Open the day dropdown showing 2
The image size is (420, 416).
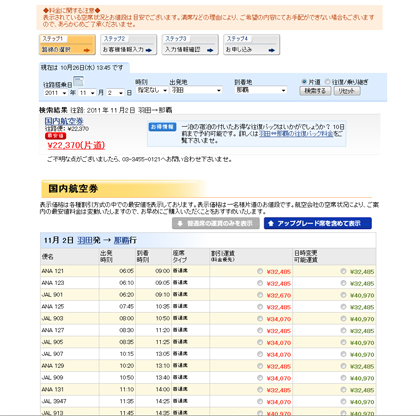point(115,93)
